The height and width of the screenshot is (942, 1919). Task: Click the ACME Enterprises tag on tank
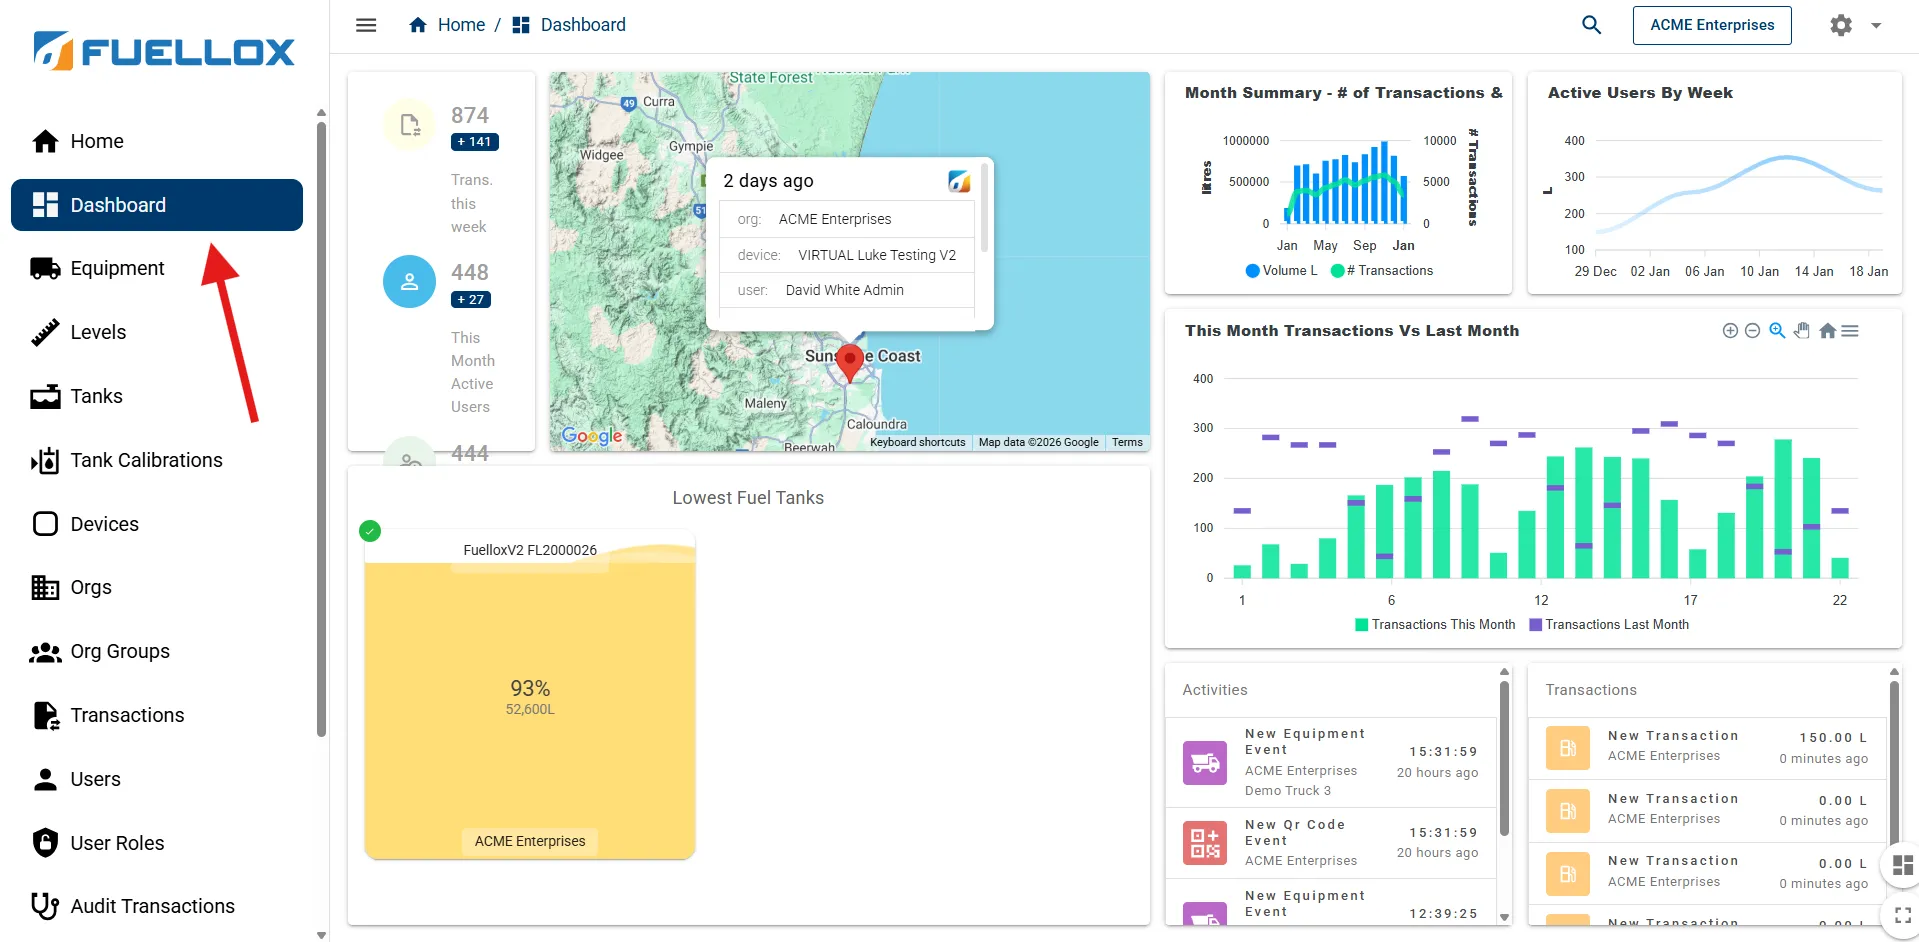point(530,841)
